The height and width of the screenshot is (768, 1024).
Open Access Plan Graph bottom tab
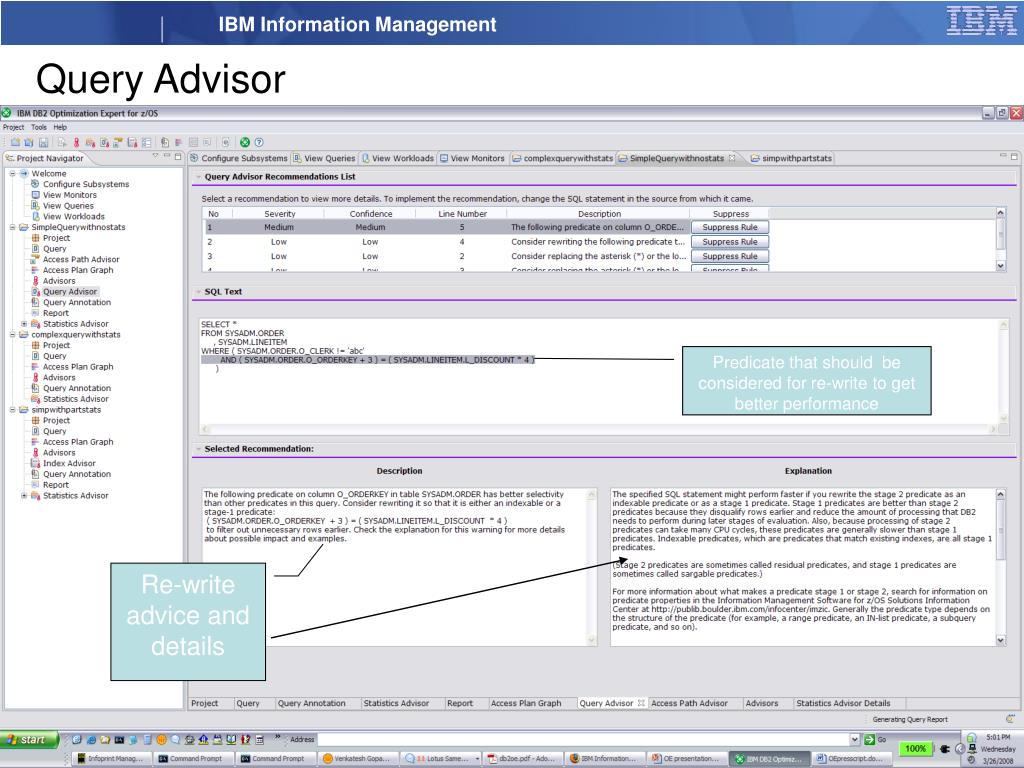click(526, 703)
